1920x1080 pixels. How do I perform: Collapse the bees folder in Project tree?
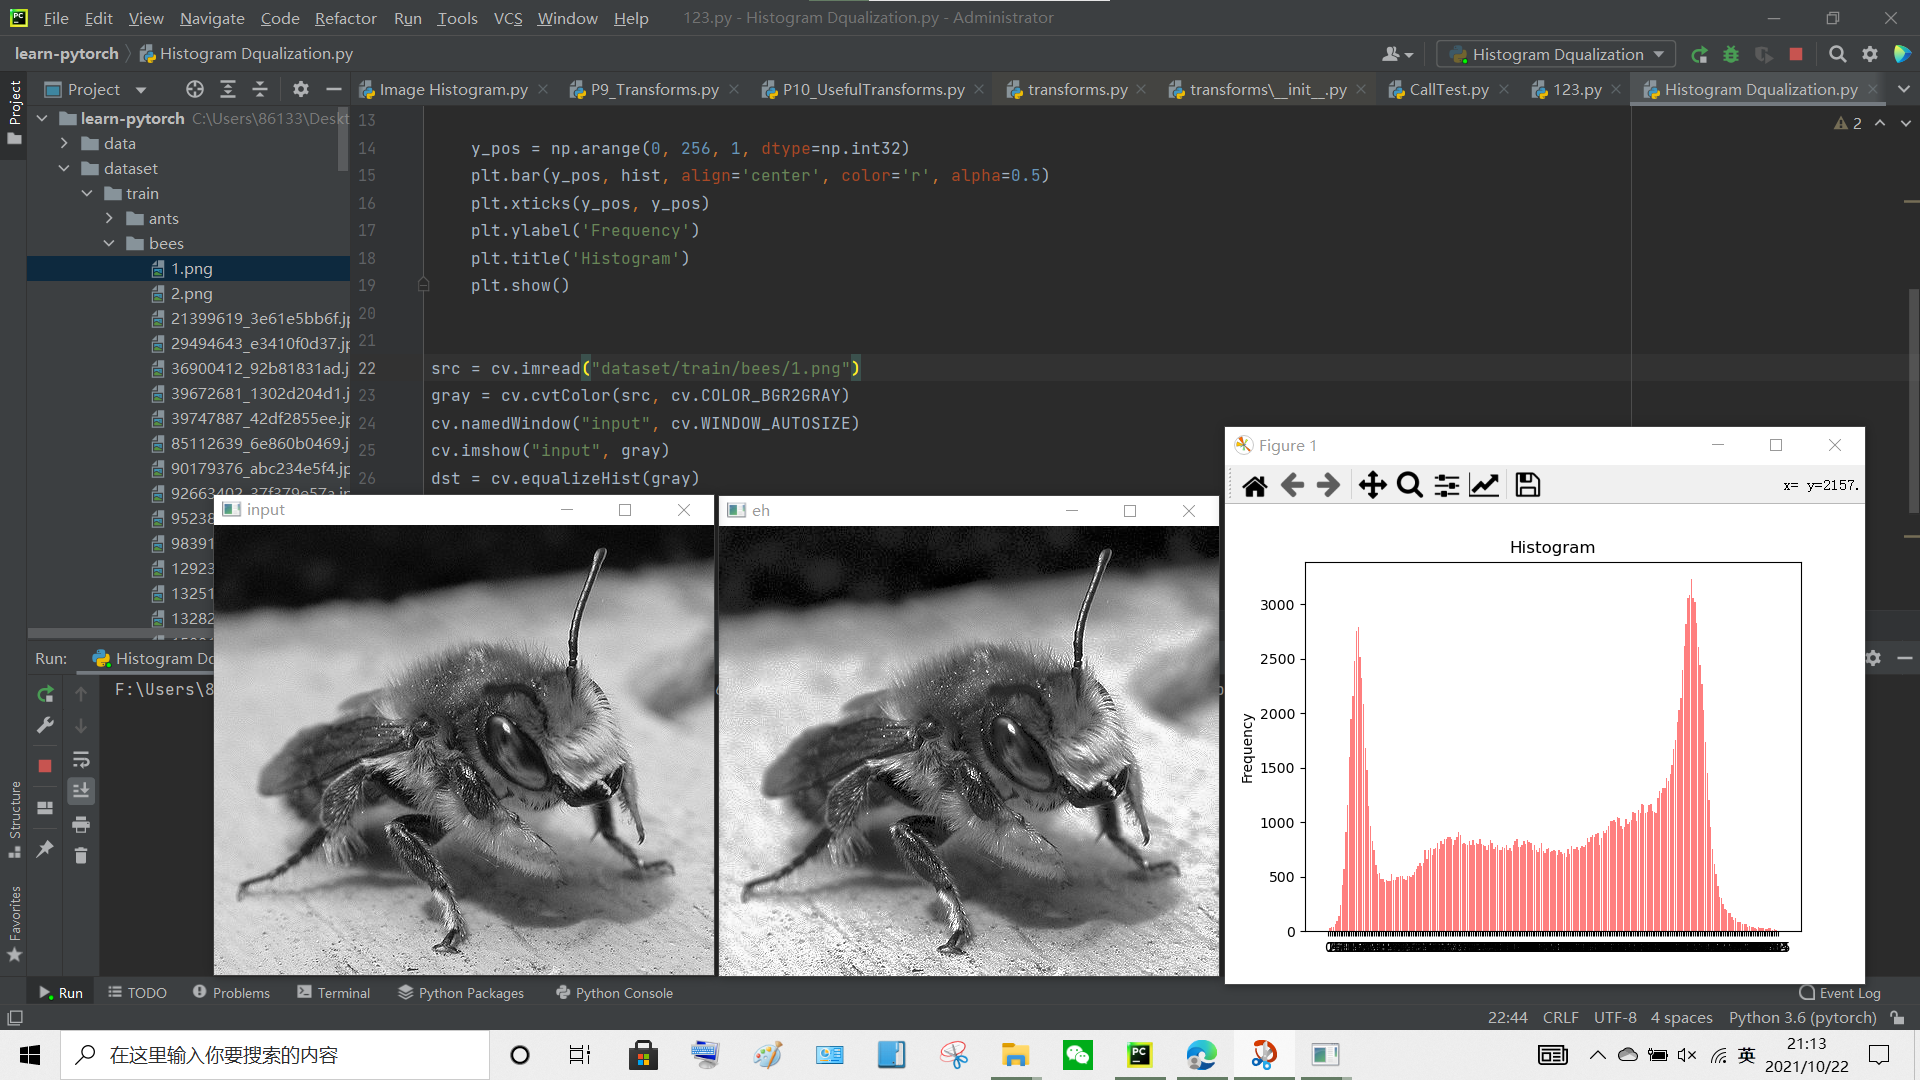[110, 243]
